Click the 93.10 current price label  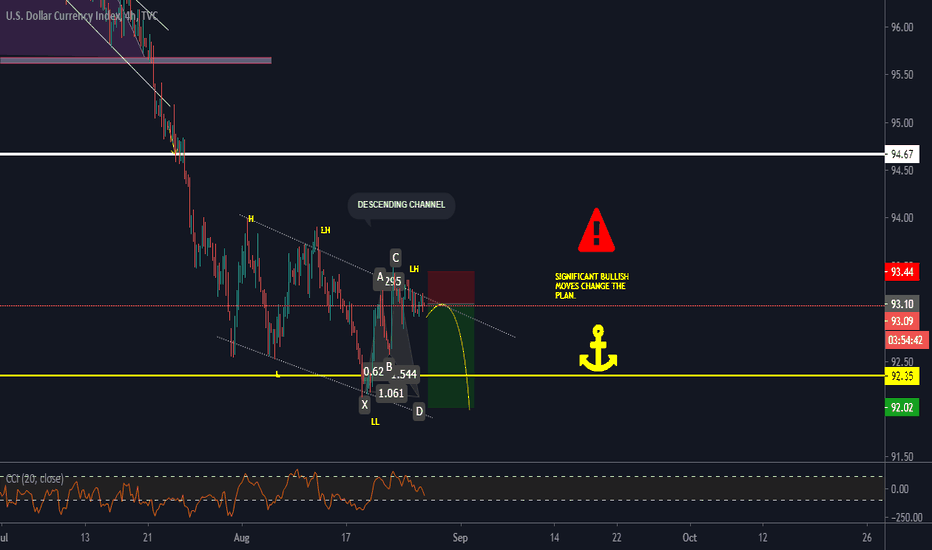tap(902, 304)
